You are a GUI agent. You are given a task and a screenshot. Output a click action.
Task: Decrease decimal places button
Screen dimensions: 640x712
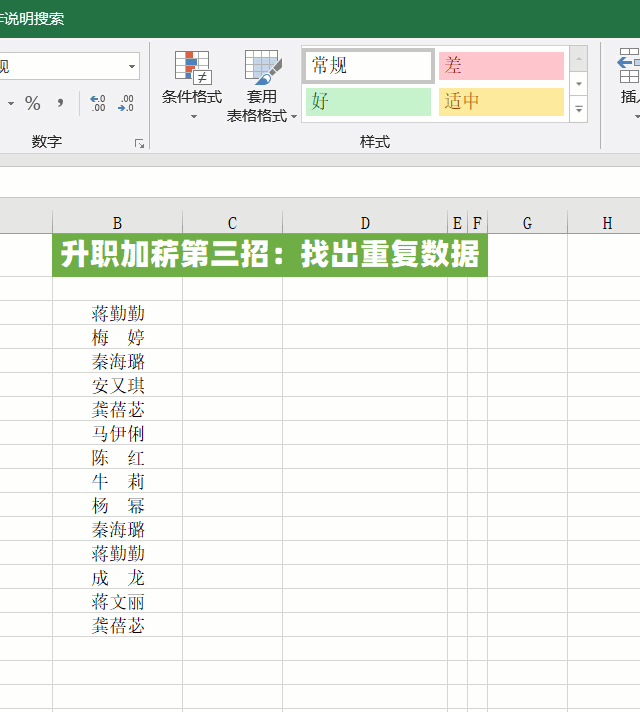[x=126, y=104]
